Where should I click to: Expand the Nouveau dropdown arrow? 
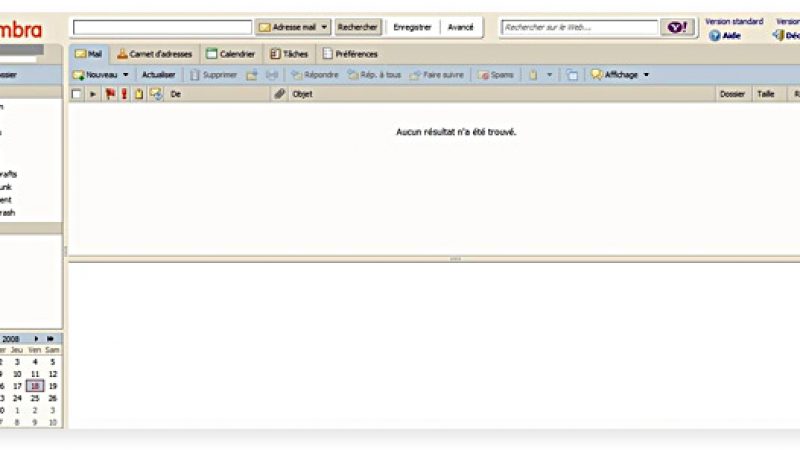126,75
